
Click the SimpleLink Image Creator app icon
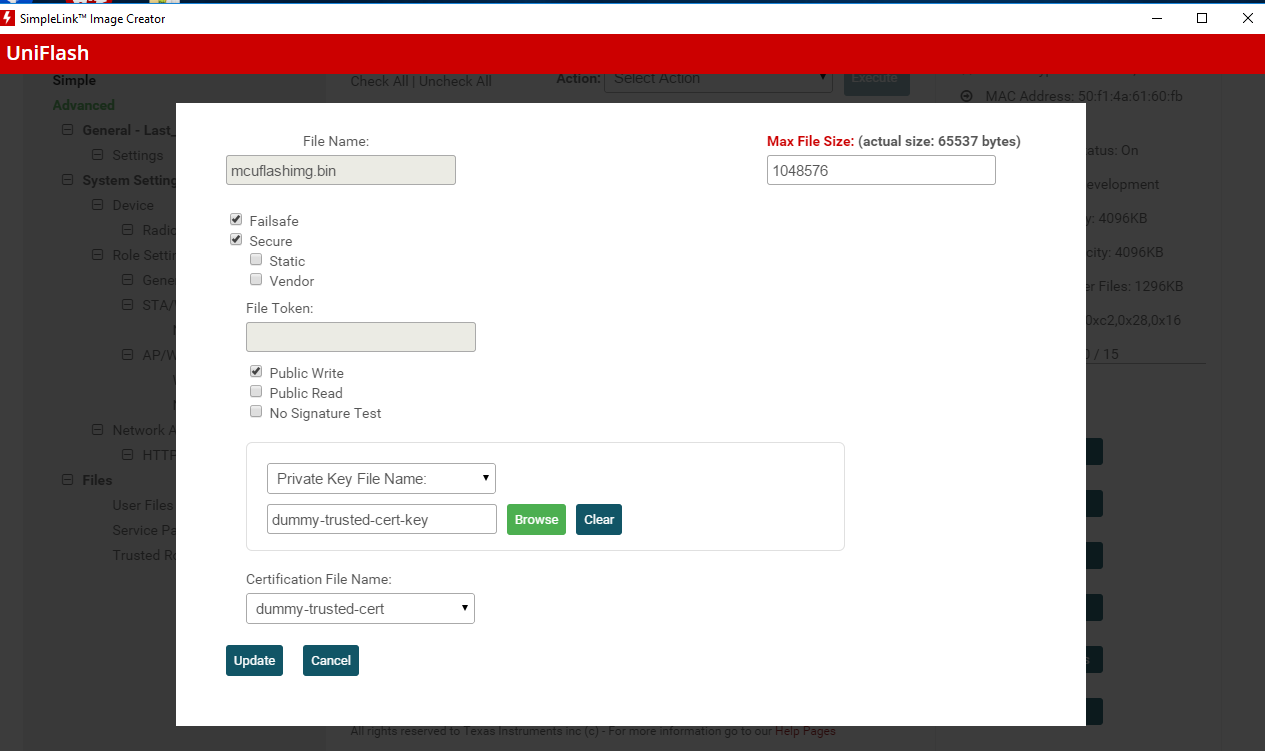[x=8, y=18]
